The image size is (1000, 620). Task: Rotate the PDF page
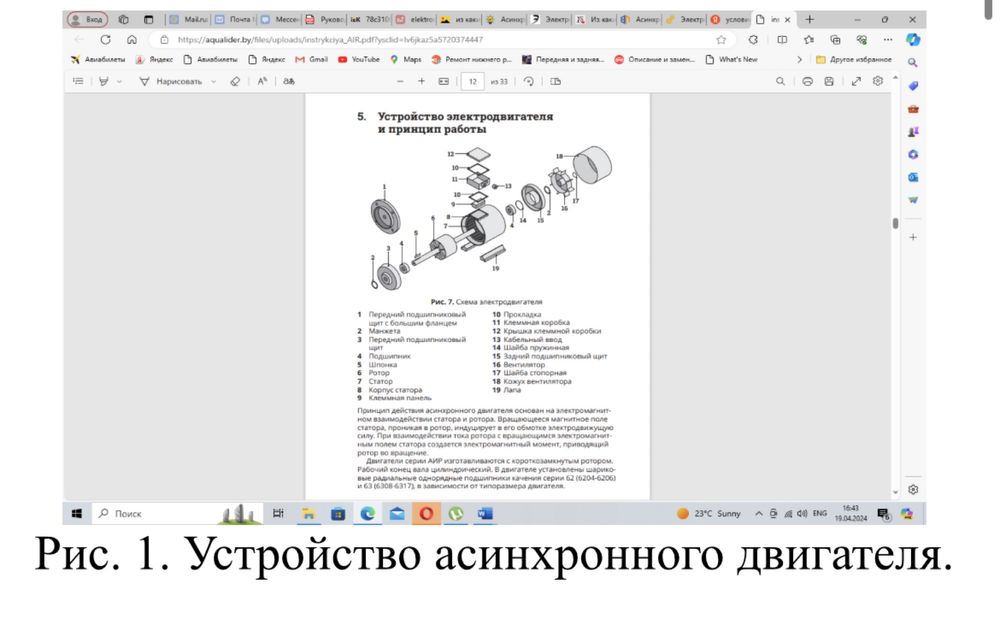pos(529,82)
